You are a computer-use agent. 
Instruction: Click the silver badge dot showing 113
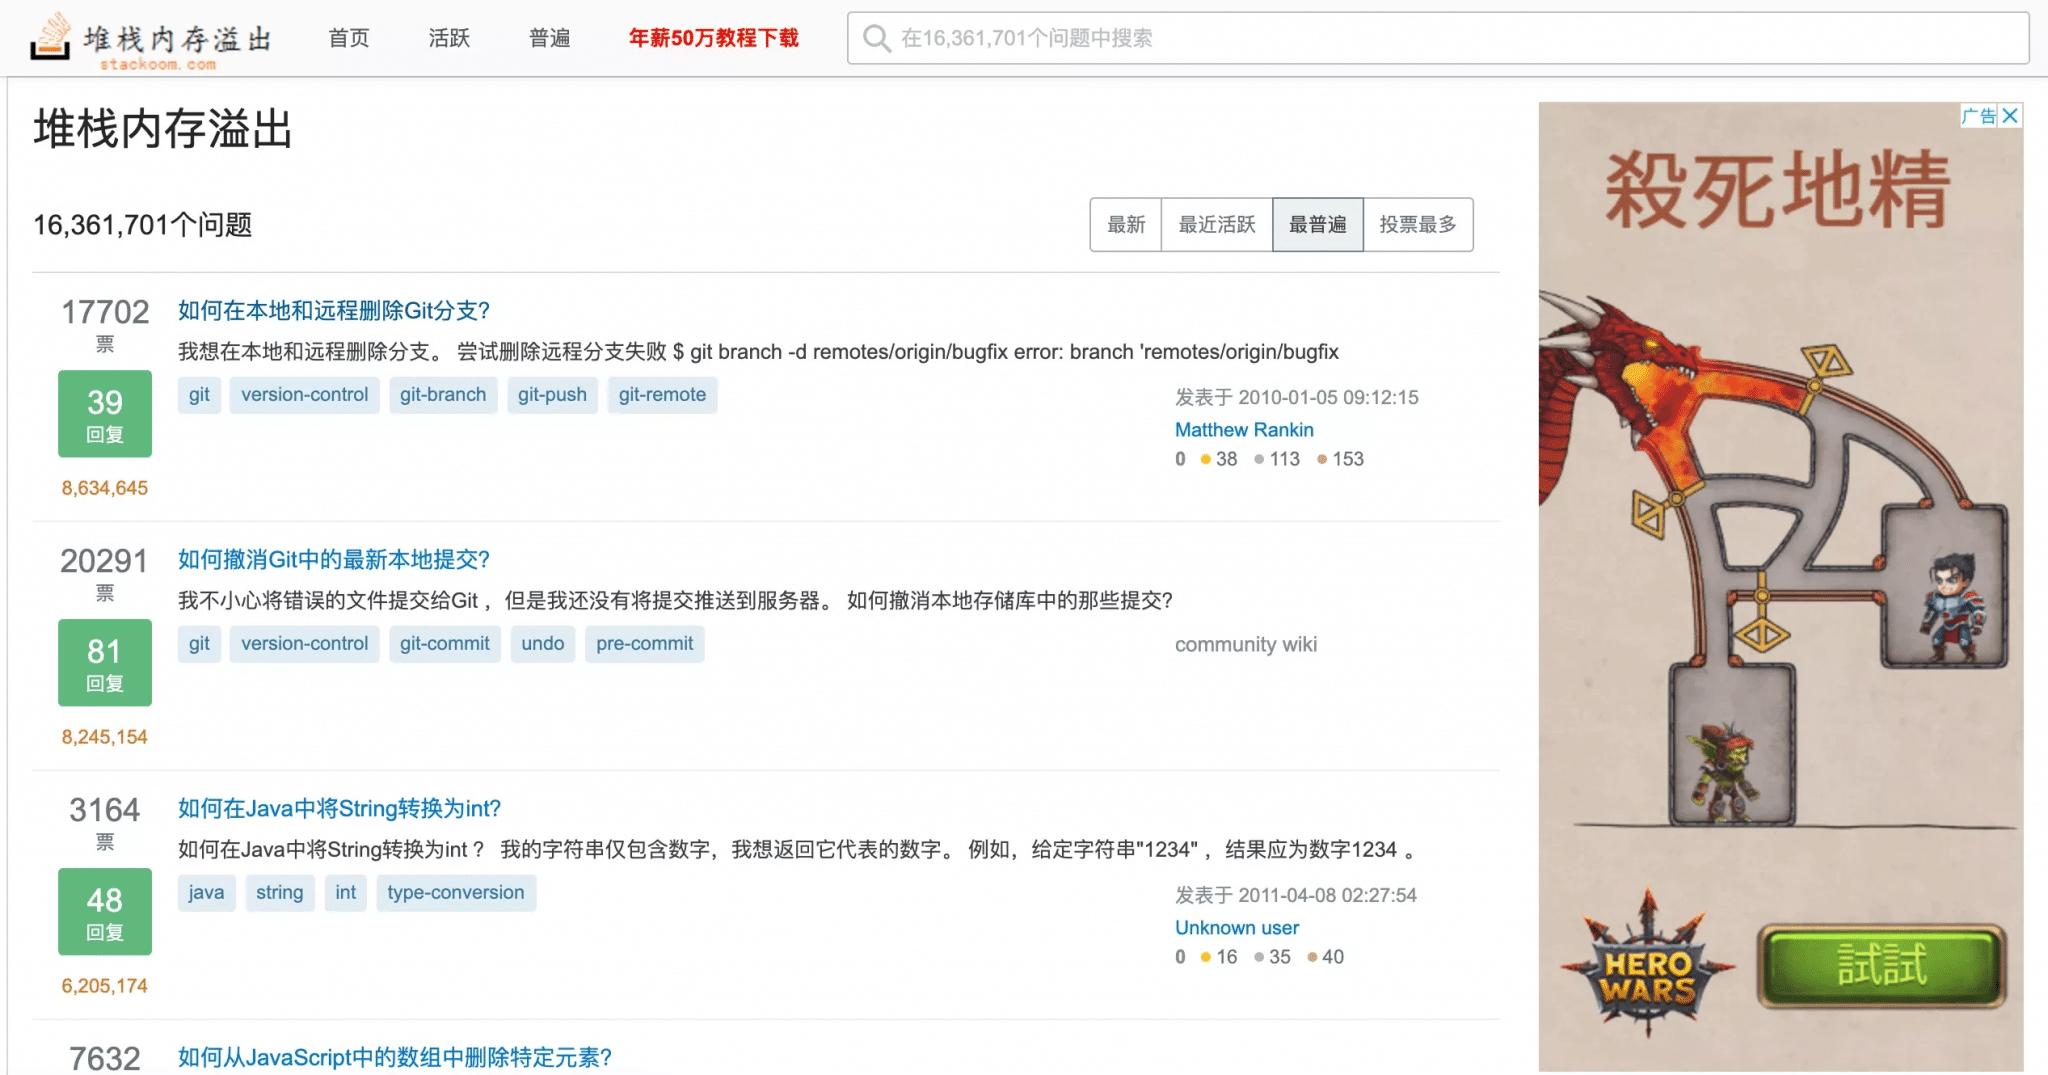point(1258,459)
